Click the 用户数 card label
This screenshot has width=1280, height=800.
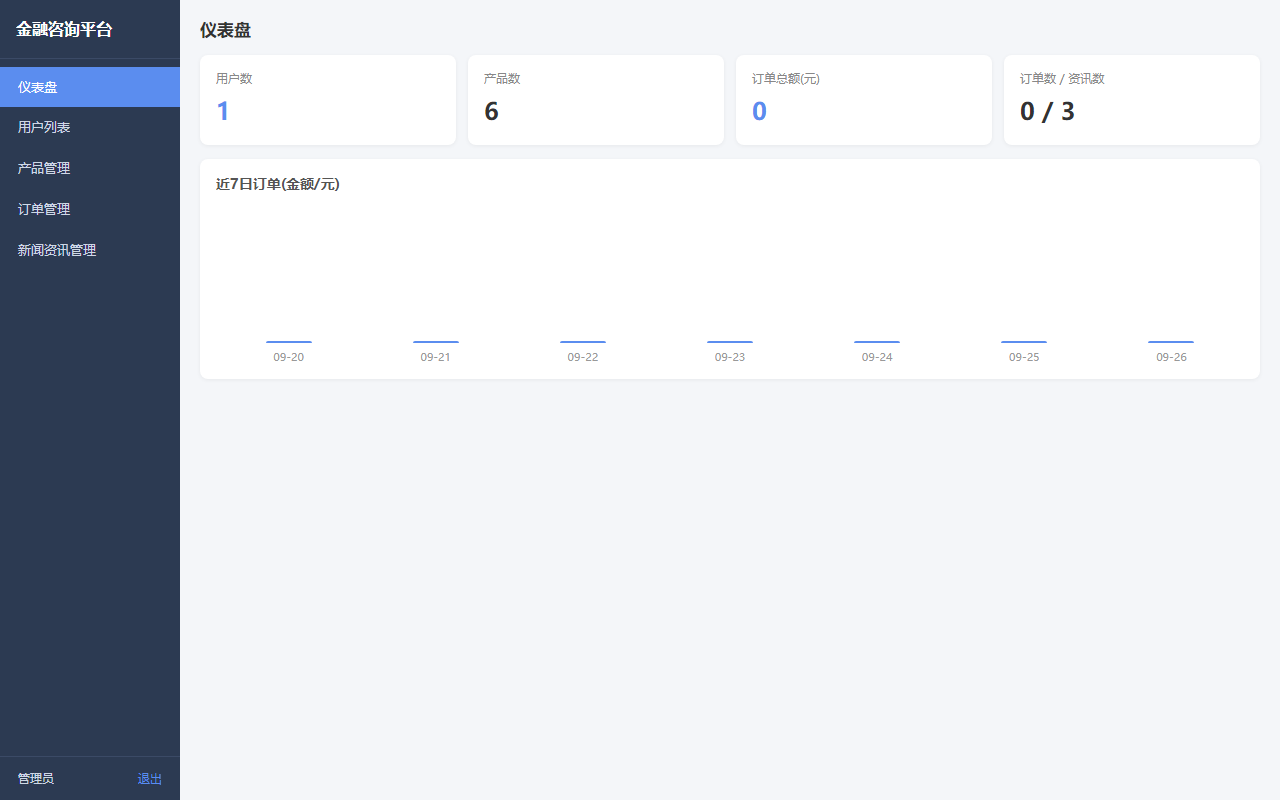tap(234, 79)
